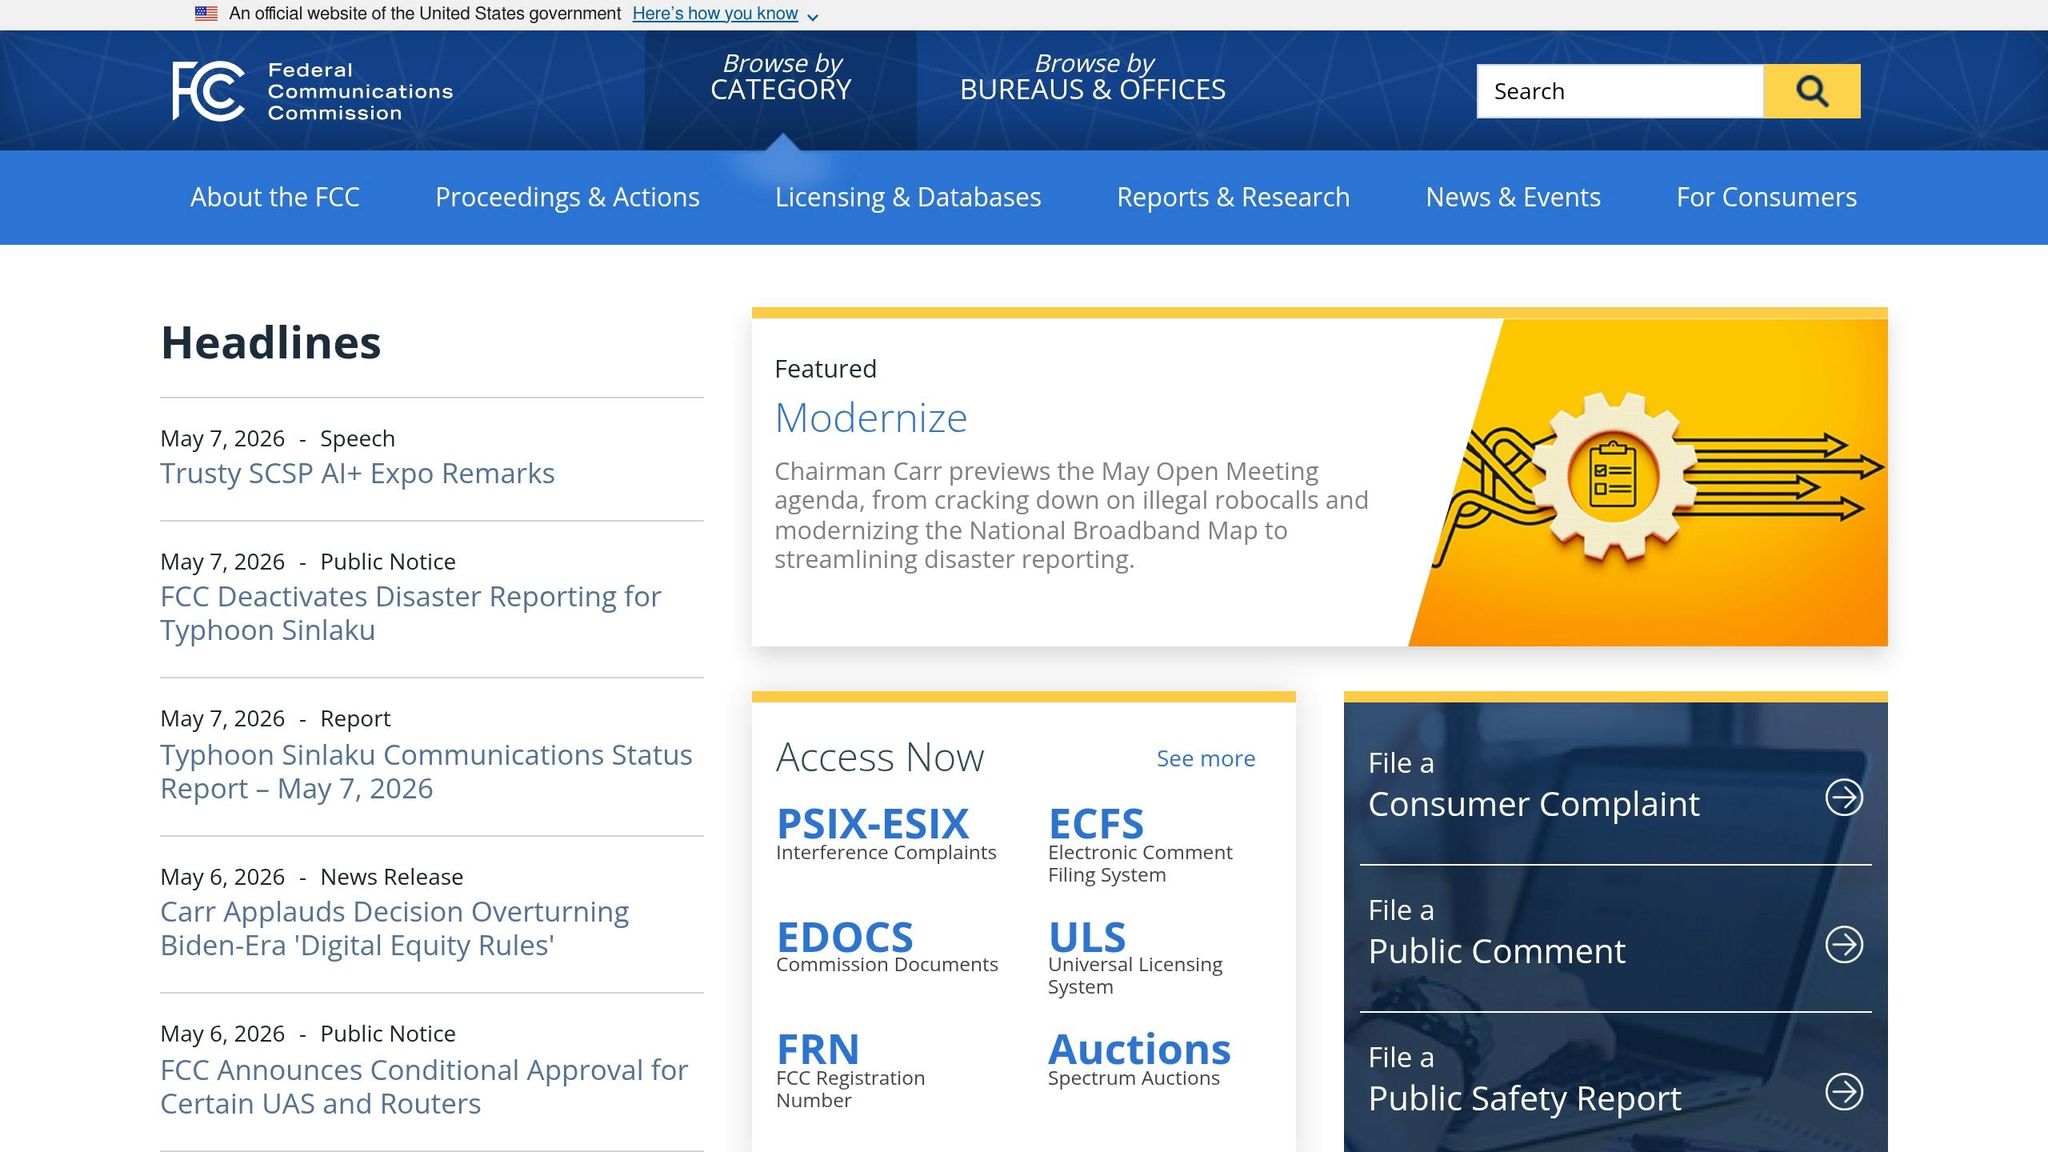Click the "Featured" label text
The image size is (2048, 1152).
(825, 369)
